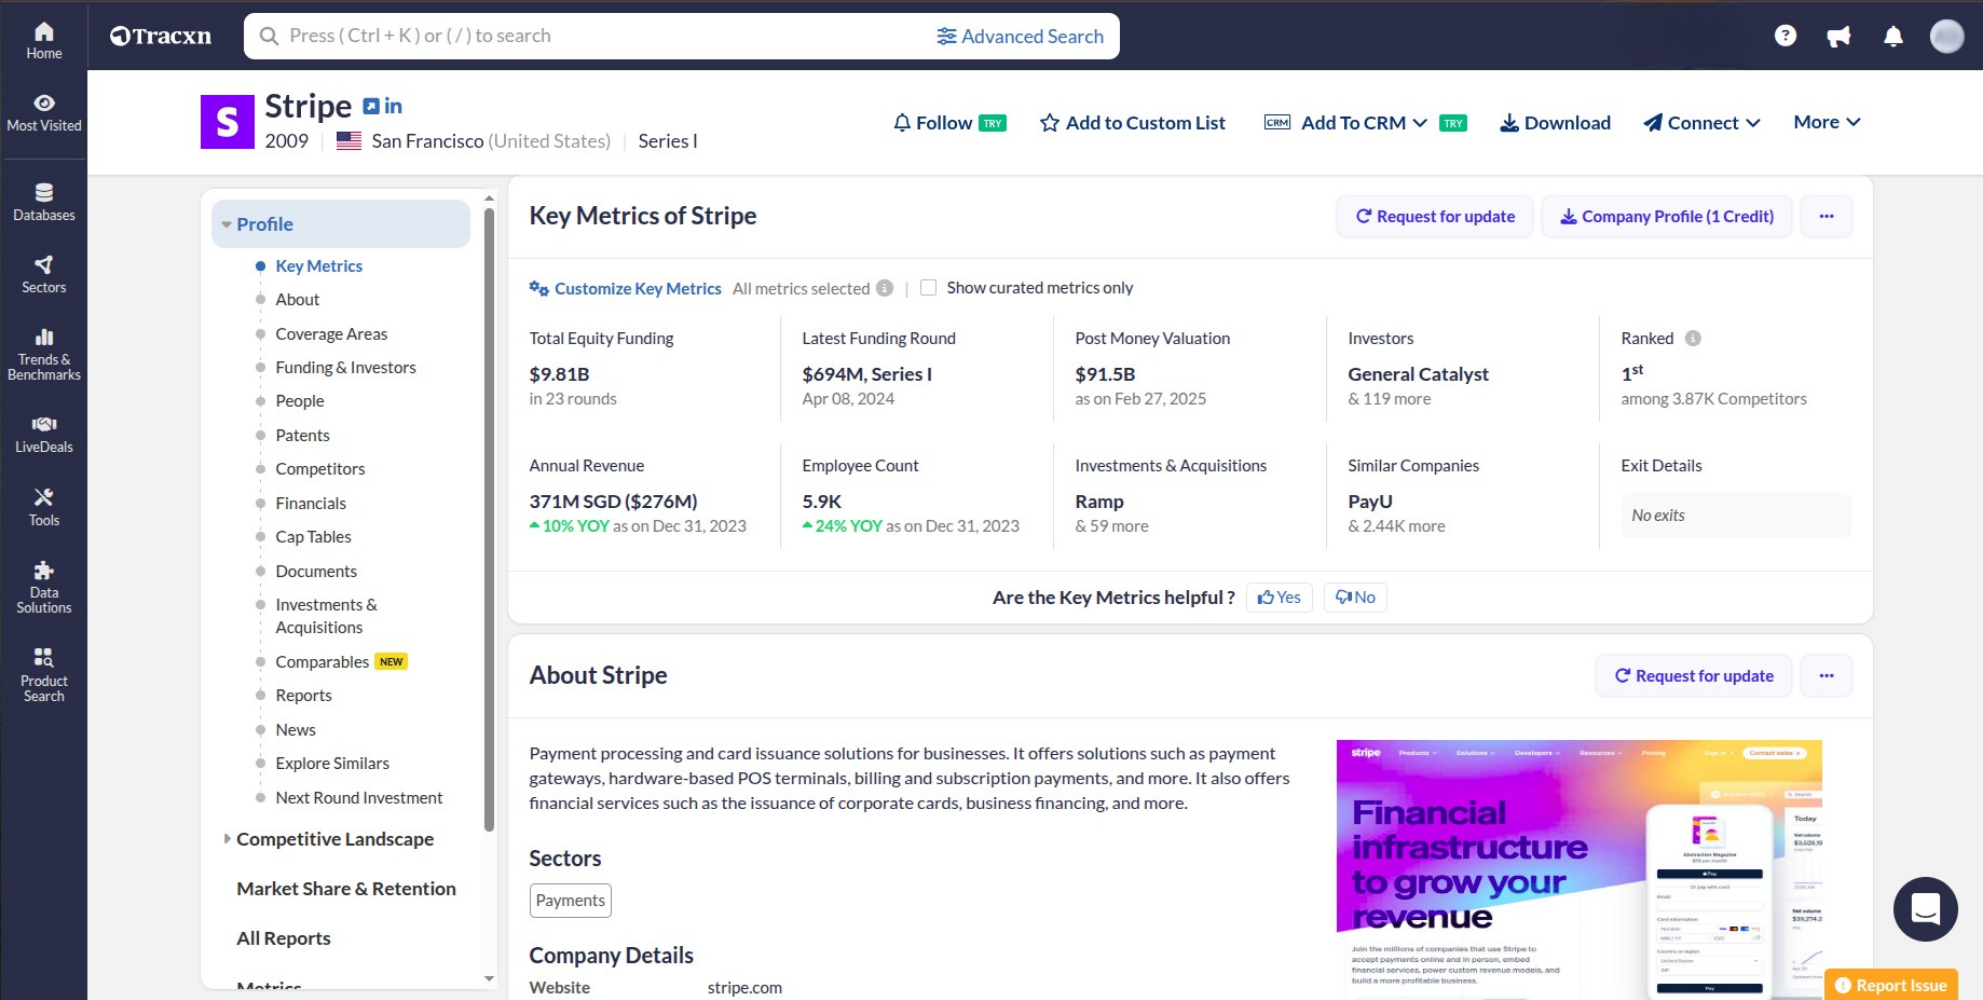Viewport: 1983px width, 1000px height.
Task: Click Request for update button
Action: click(1434, 216)
